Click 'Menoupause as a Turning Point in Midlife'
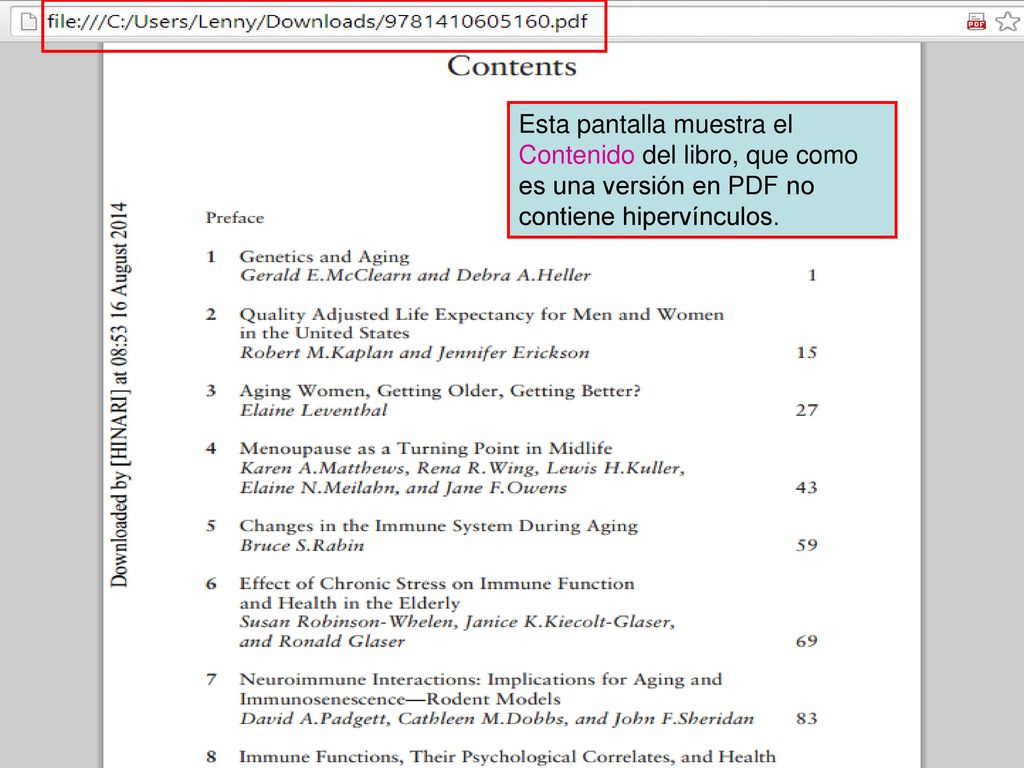This screenshot has height=768, width=1024. pyautogui.click(x=426, y=449)
